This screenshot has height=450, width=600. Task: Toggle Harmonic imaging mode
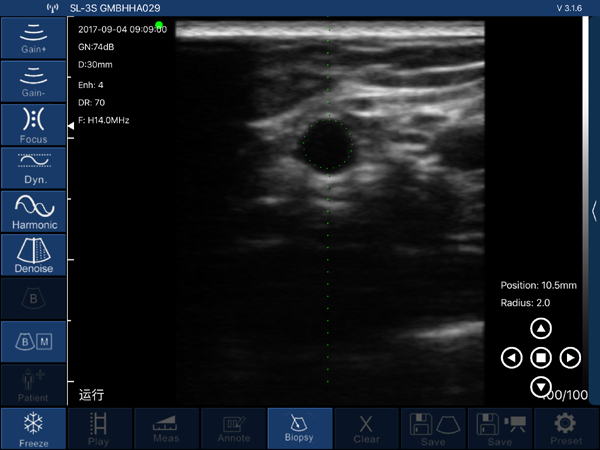[32, 211]
